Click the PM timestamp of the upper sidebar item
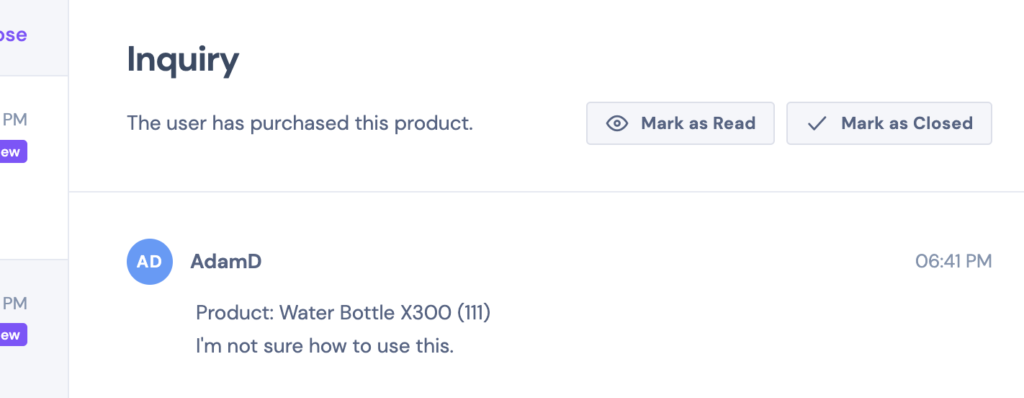 tap(15, 120)
